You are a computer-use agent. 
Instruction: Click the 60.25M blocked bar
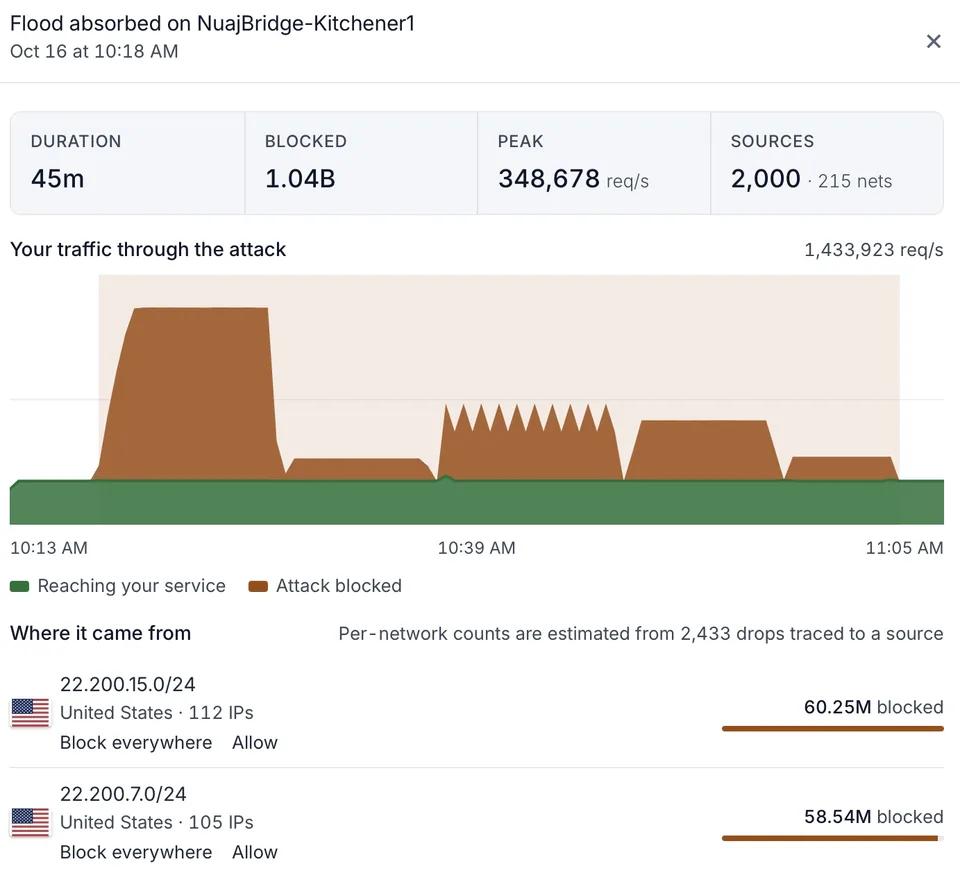pyautogui.click(x=833, y=729)
